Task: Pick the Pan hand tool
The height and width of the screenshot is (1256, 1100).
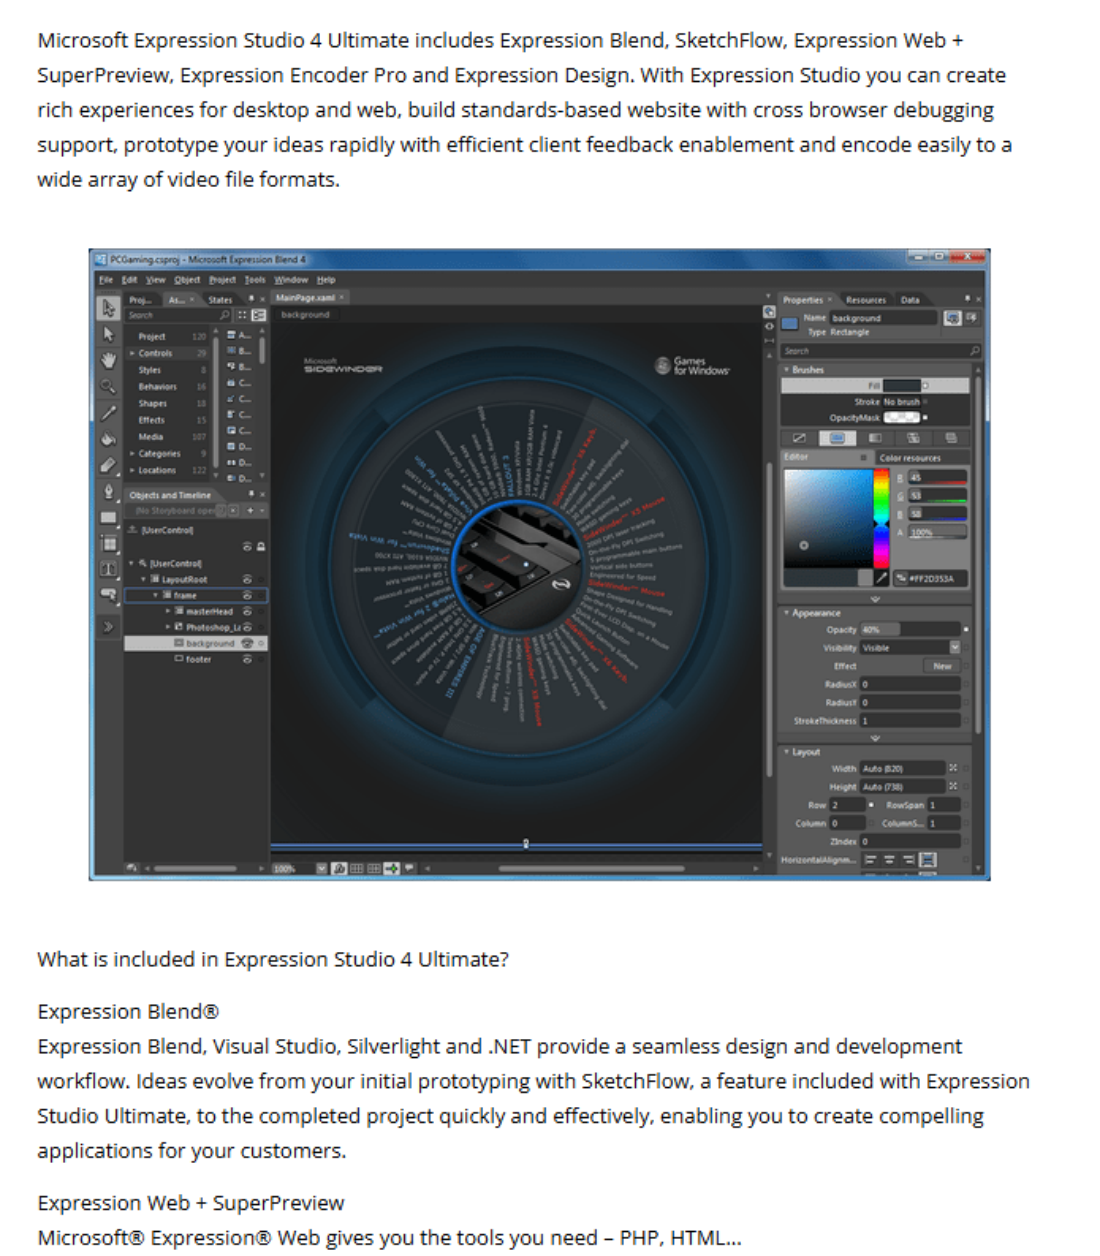Action: point(108,360)
